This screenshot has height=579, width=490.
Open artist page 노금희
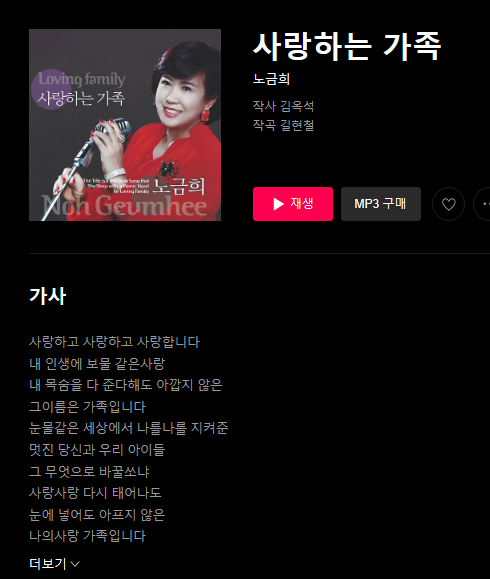271,79
